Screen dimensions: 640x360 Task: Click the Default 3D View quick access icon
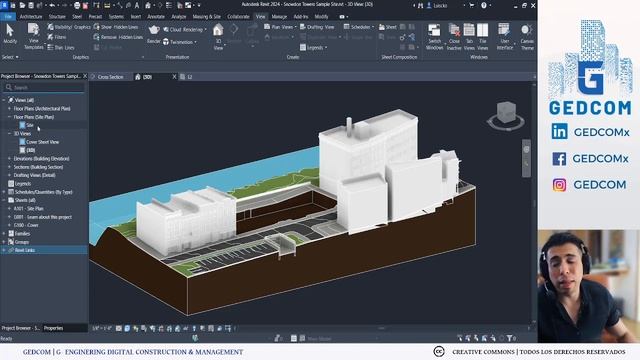point(148,5)
